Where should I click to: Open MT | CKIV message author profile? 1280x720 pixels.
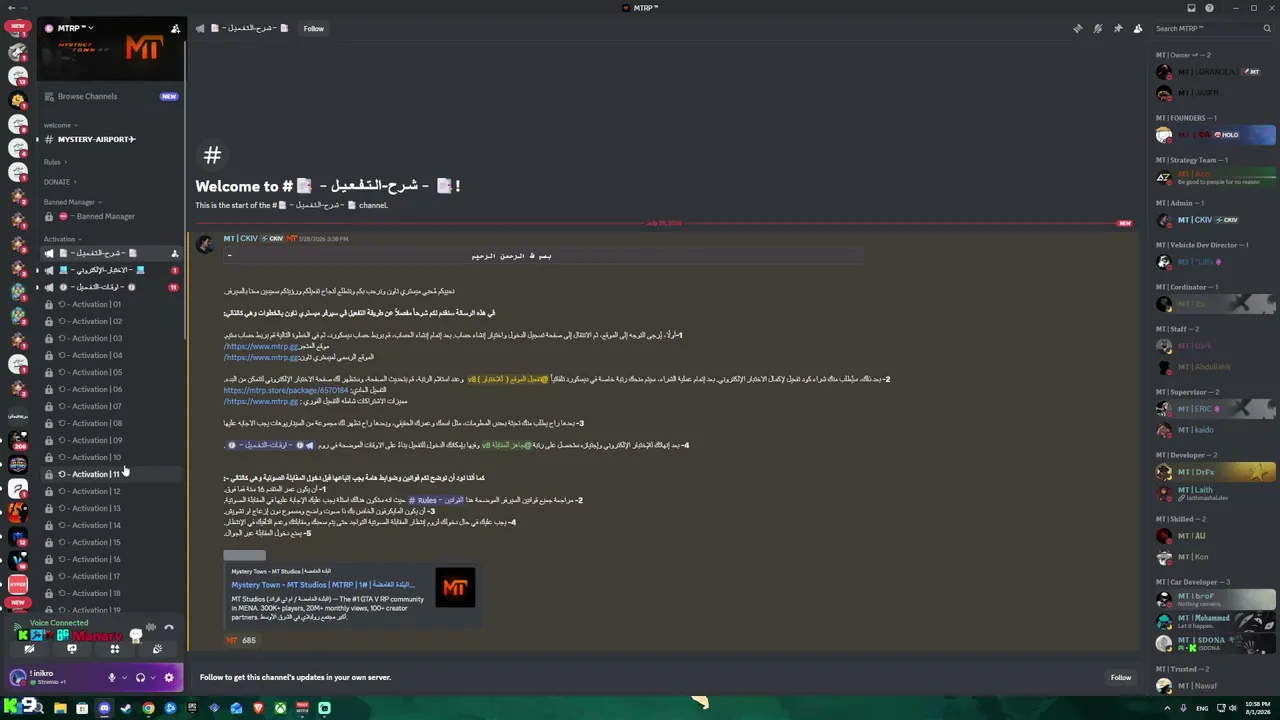tap(240, 239)
